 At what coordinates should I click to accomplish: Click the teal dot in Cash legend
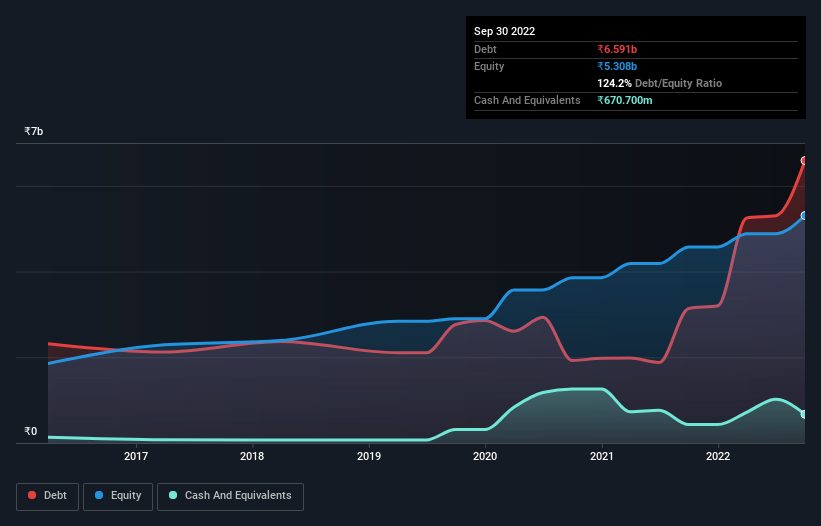point(173,495)
